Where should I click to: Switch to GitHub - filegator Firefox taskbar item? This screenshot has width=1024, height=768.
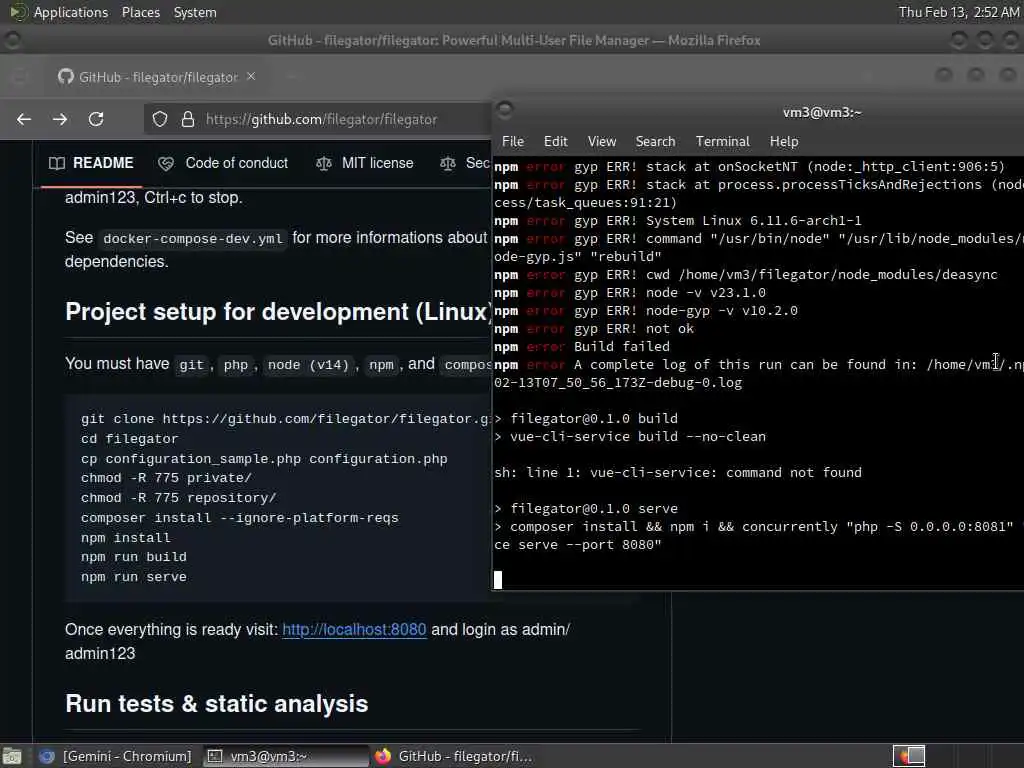(454, 756)
